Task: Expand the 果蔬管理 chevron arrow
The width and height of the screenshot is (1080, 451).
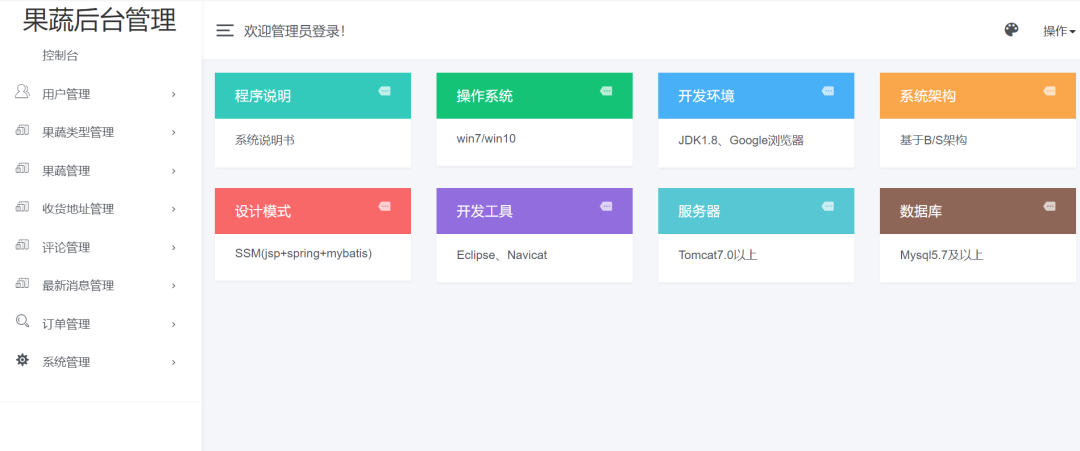Action: click(174, 171)
